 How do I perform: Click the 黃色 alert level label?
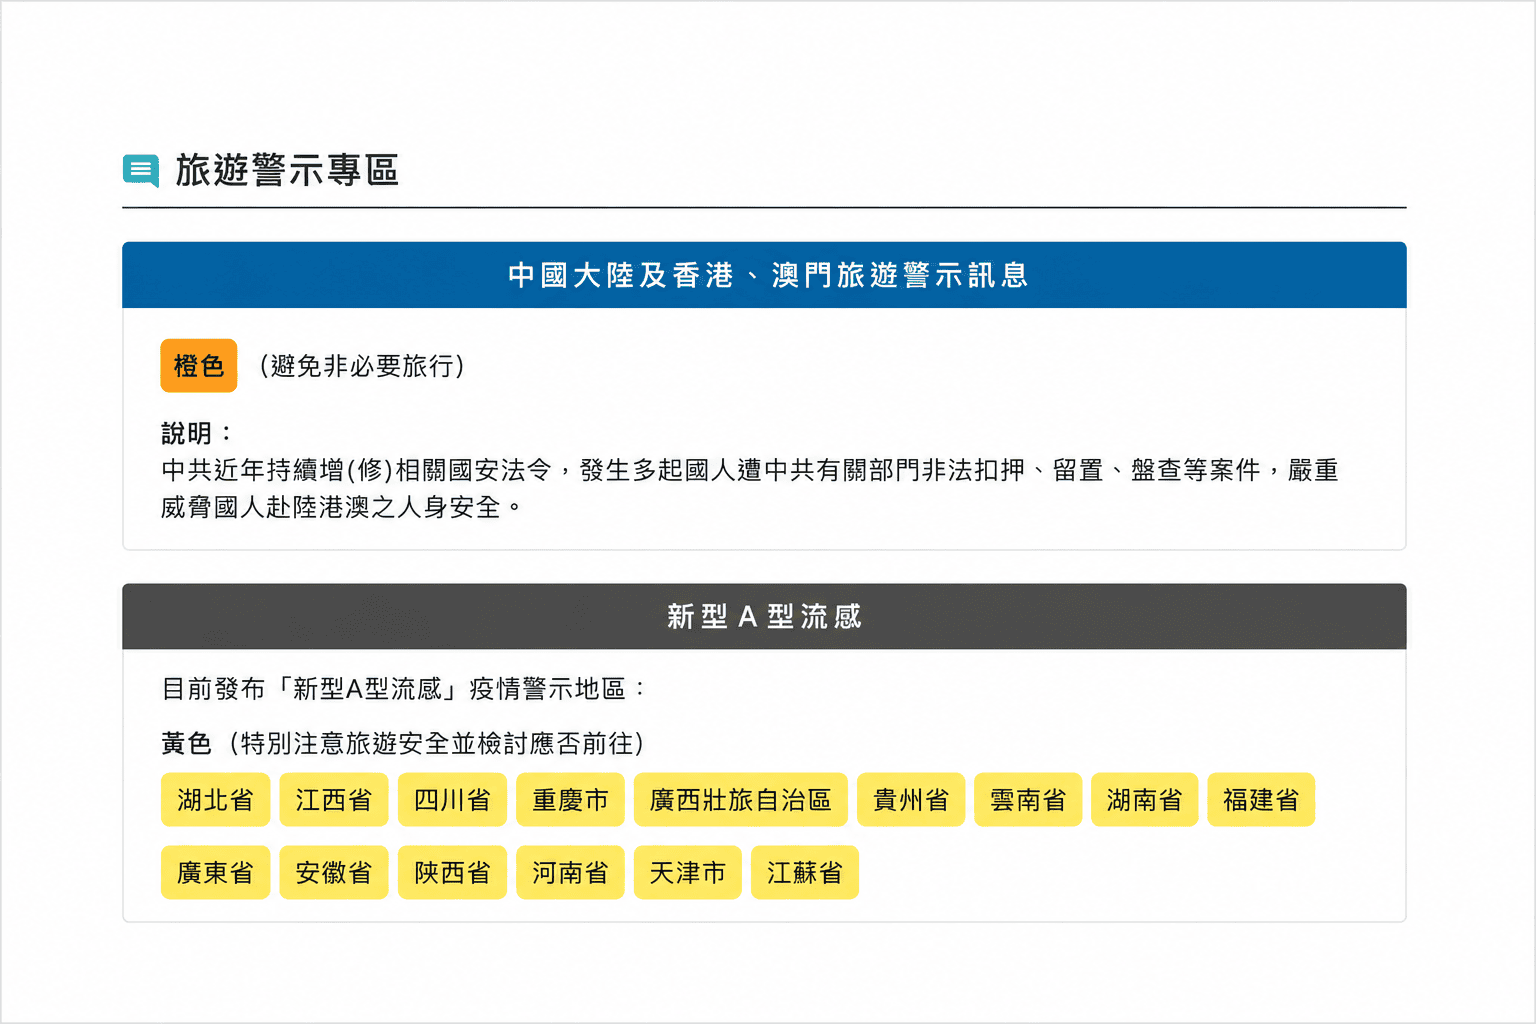click(186, 743)
